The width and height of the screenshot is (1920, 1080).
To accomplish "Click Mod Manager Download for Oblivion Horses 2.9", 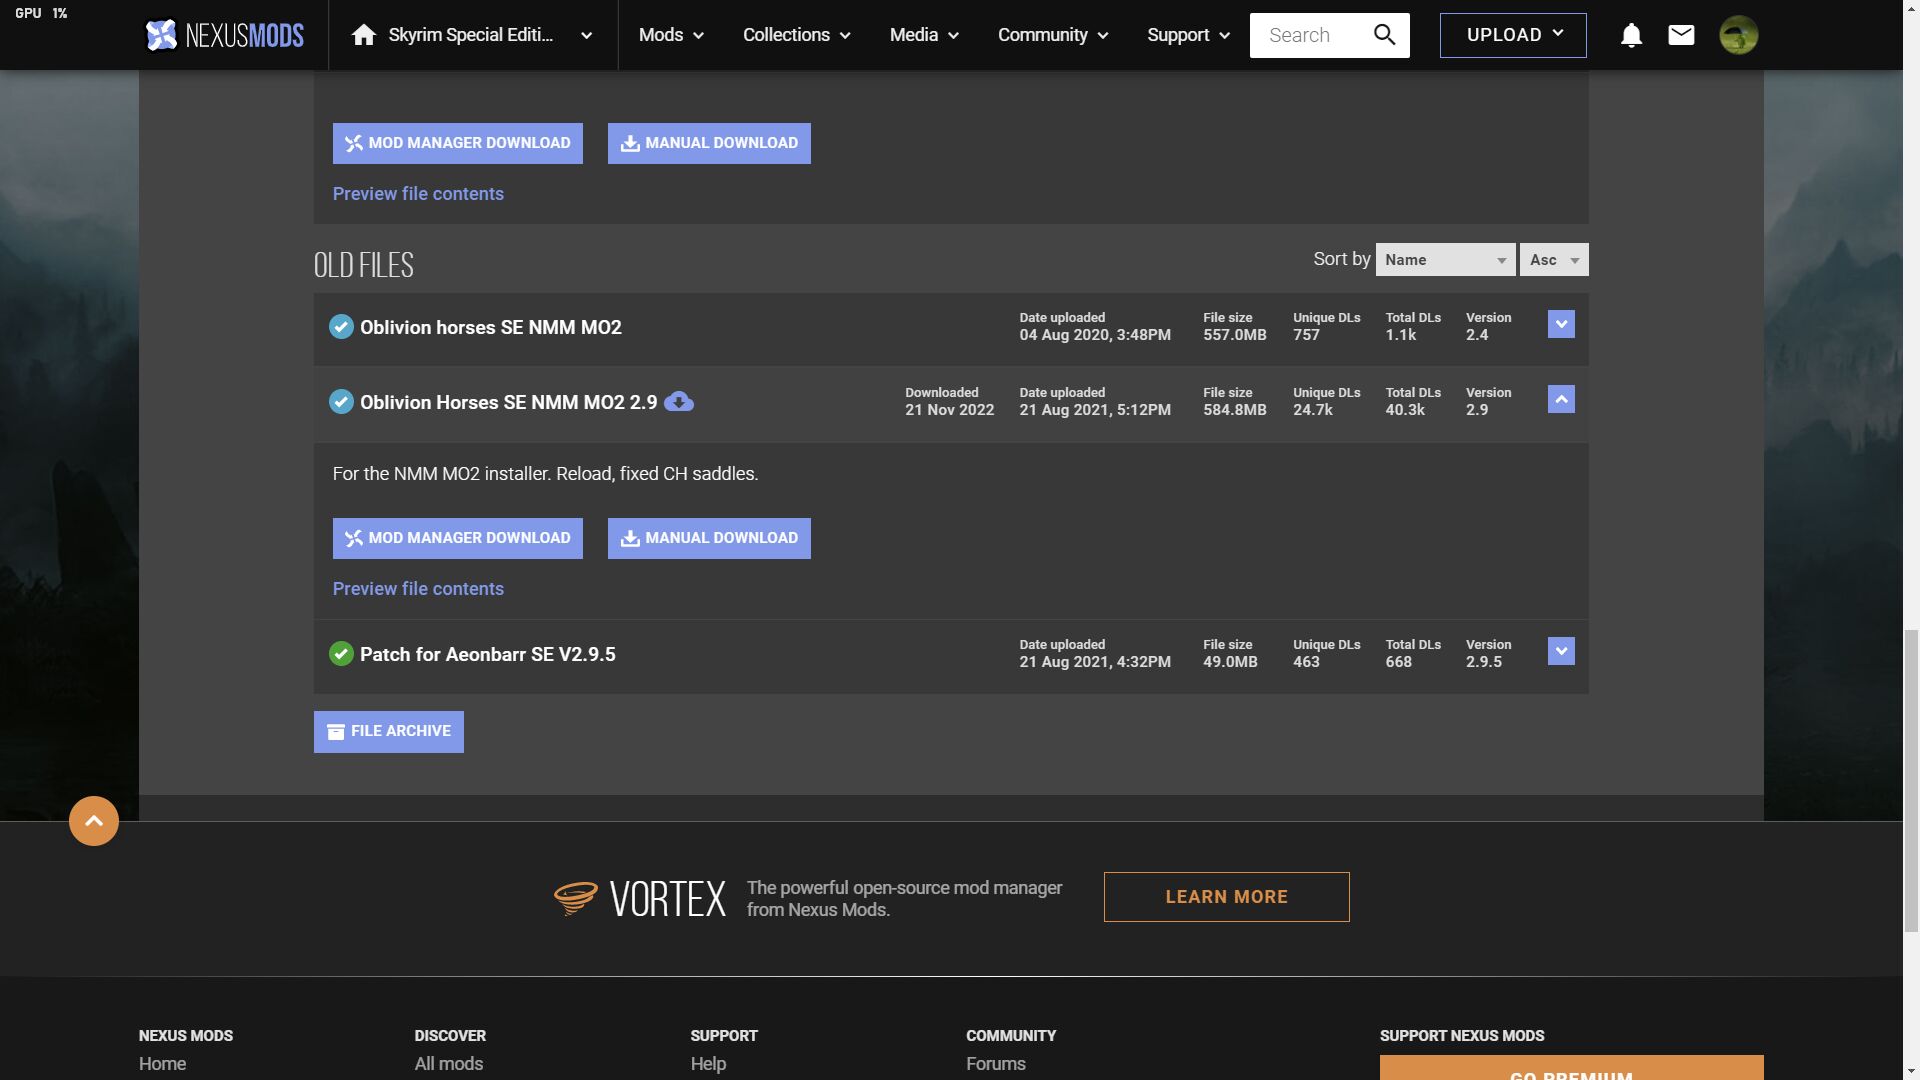I will point(458,538).
